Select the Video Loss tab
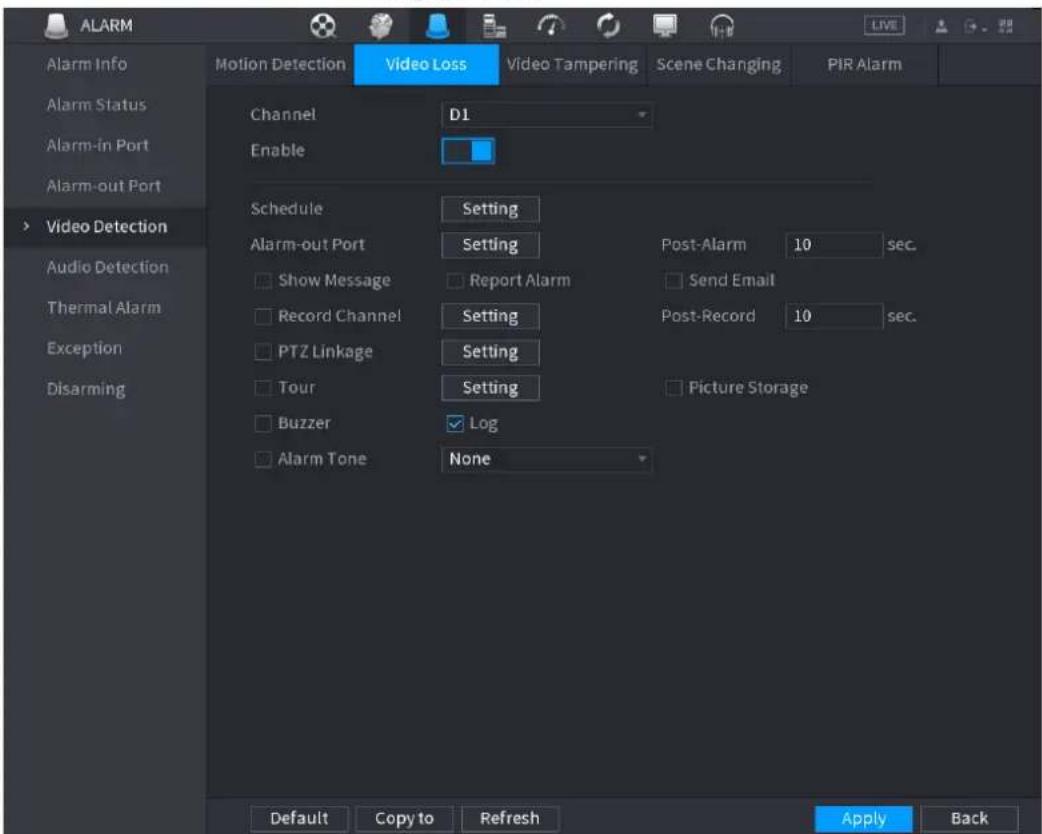This screenshot has height=834, width=1042. pos(426,64)
